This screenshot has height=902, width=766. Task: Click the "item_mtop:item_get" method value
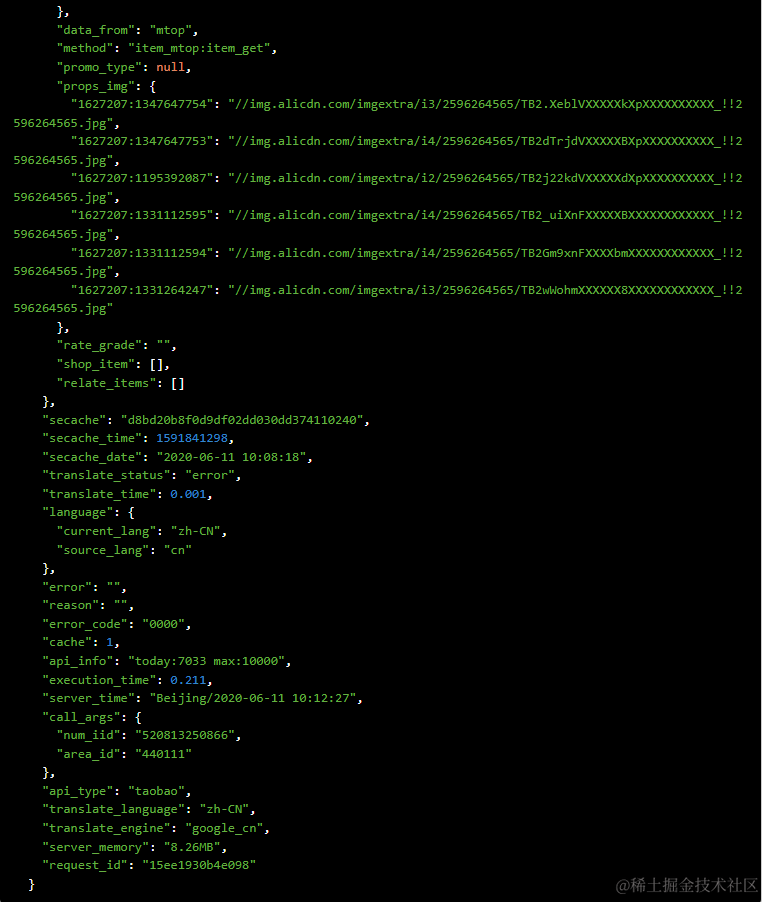coord(194,48)
